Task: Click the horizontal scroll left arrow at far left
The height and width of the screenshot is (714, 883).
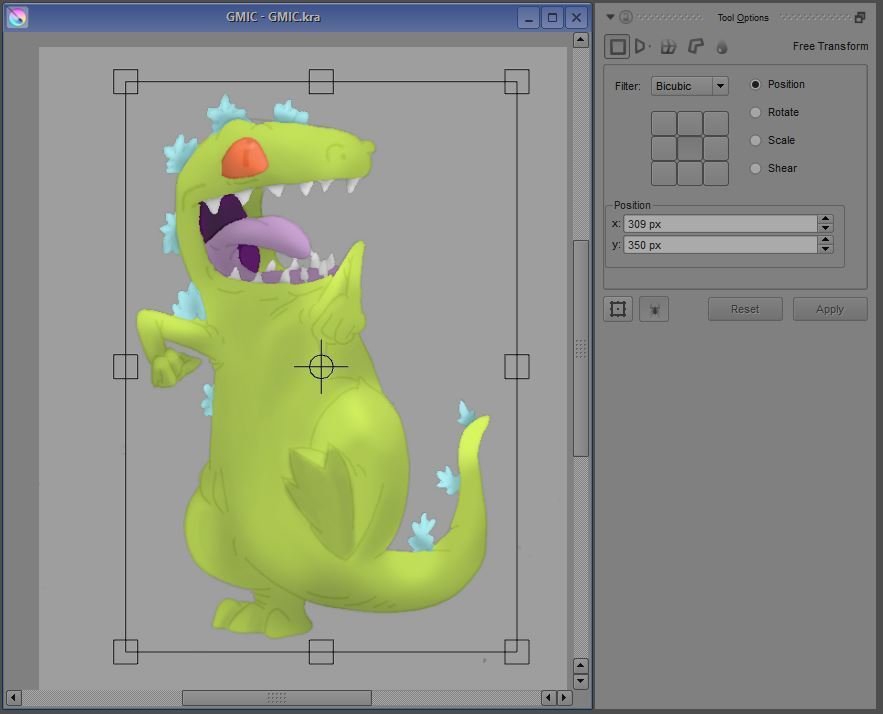Action: [14, 698]
